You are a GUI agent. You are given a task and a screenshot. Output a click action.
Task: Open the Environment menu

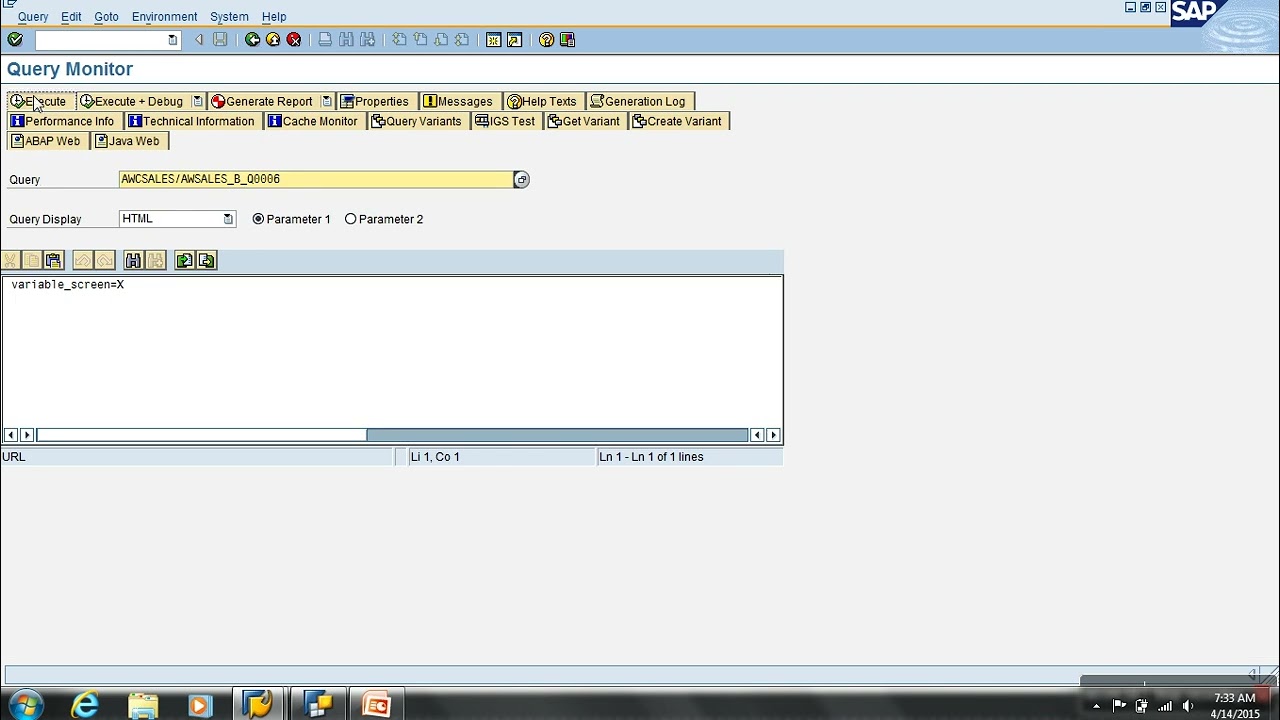click(x=164, y=17)
